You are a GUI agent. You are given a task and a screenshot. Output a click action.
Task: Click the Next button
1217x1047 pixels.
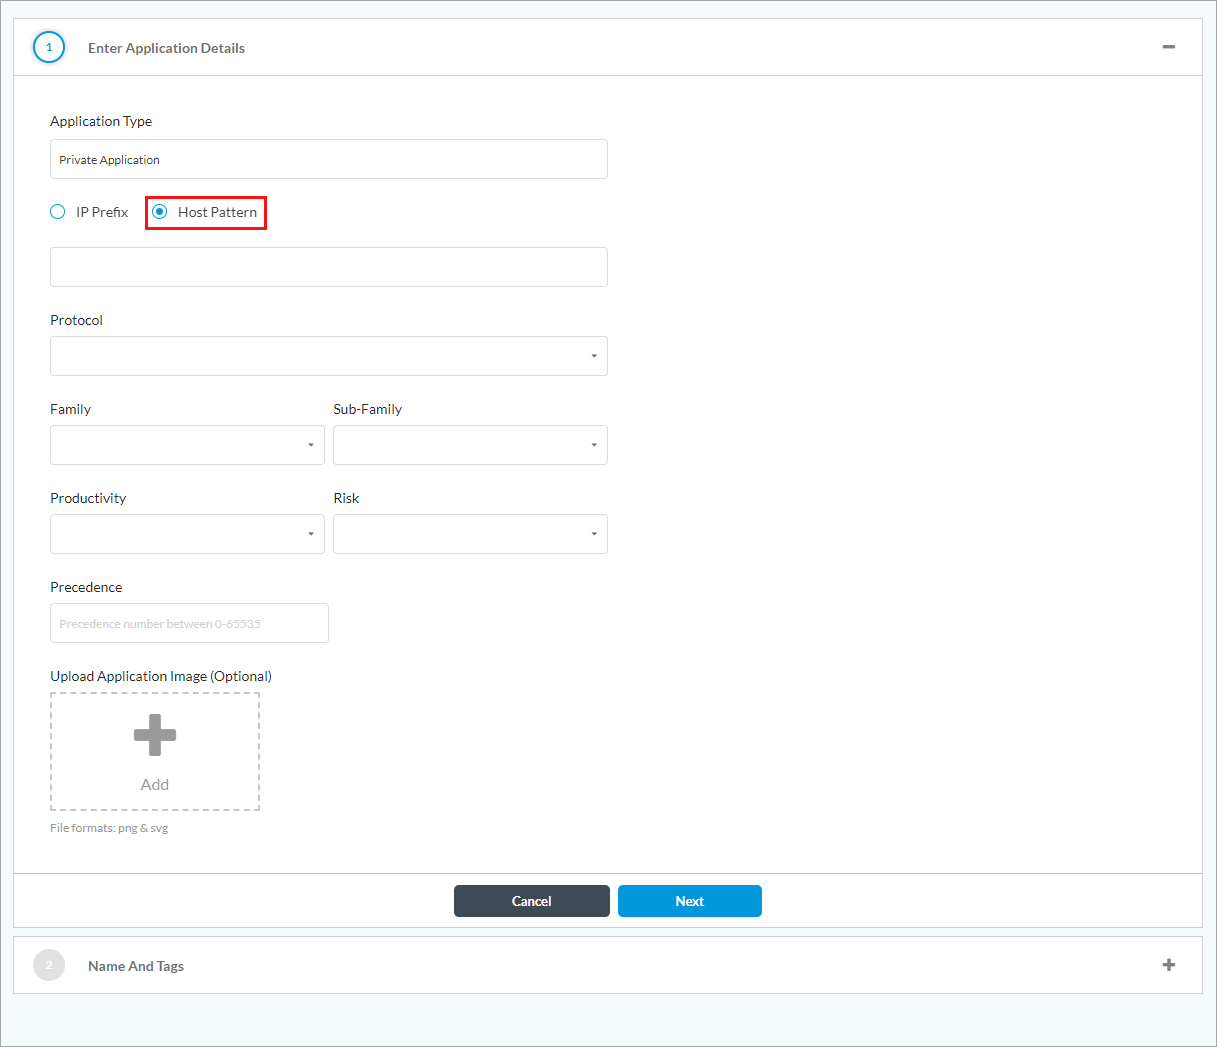(689, 901)
